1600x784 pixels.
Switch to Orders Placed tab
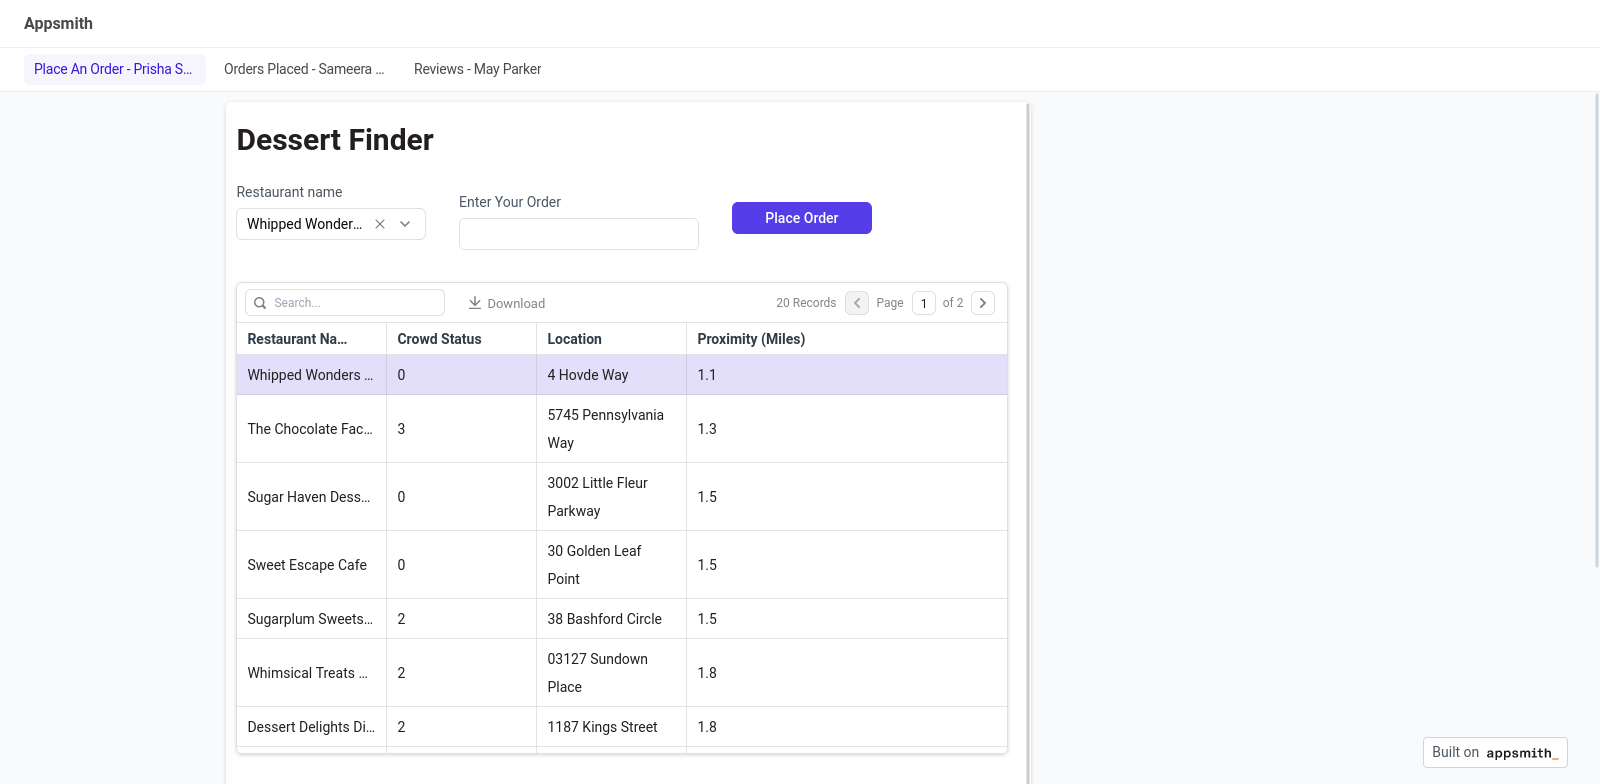click(x=304, y=69)
